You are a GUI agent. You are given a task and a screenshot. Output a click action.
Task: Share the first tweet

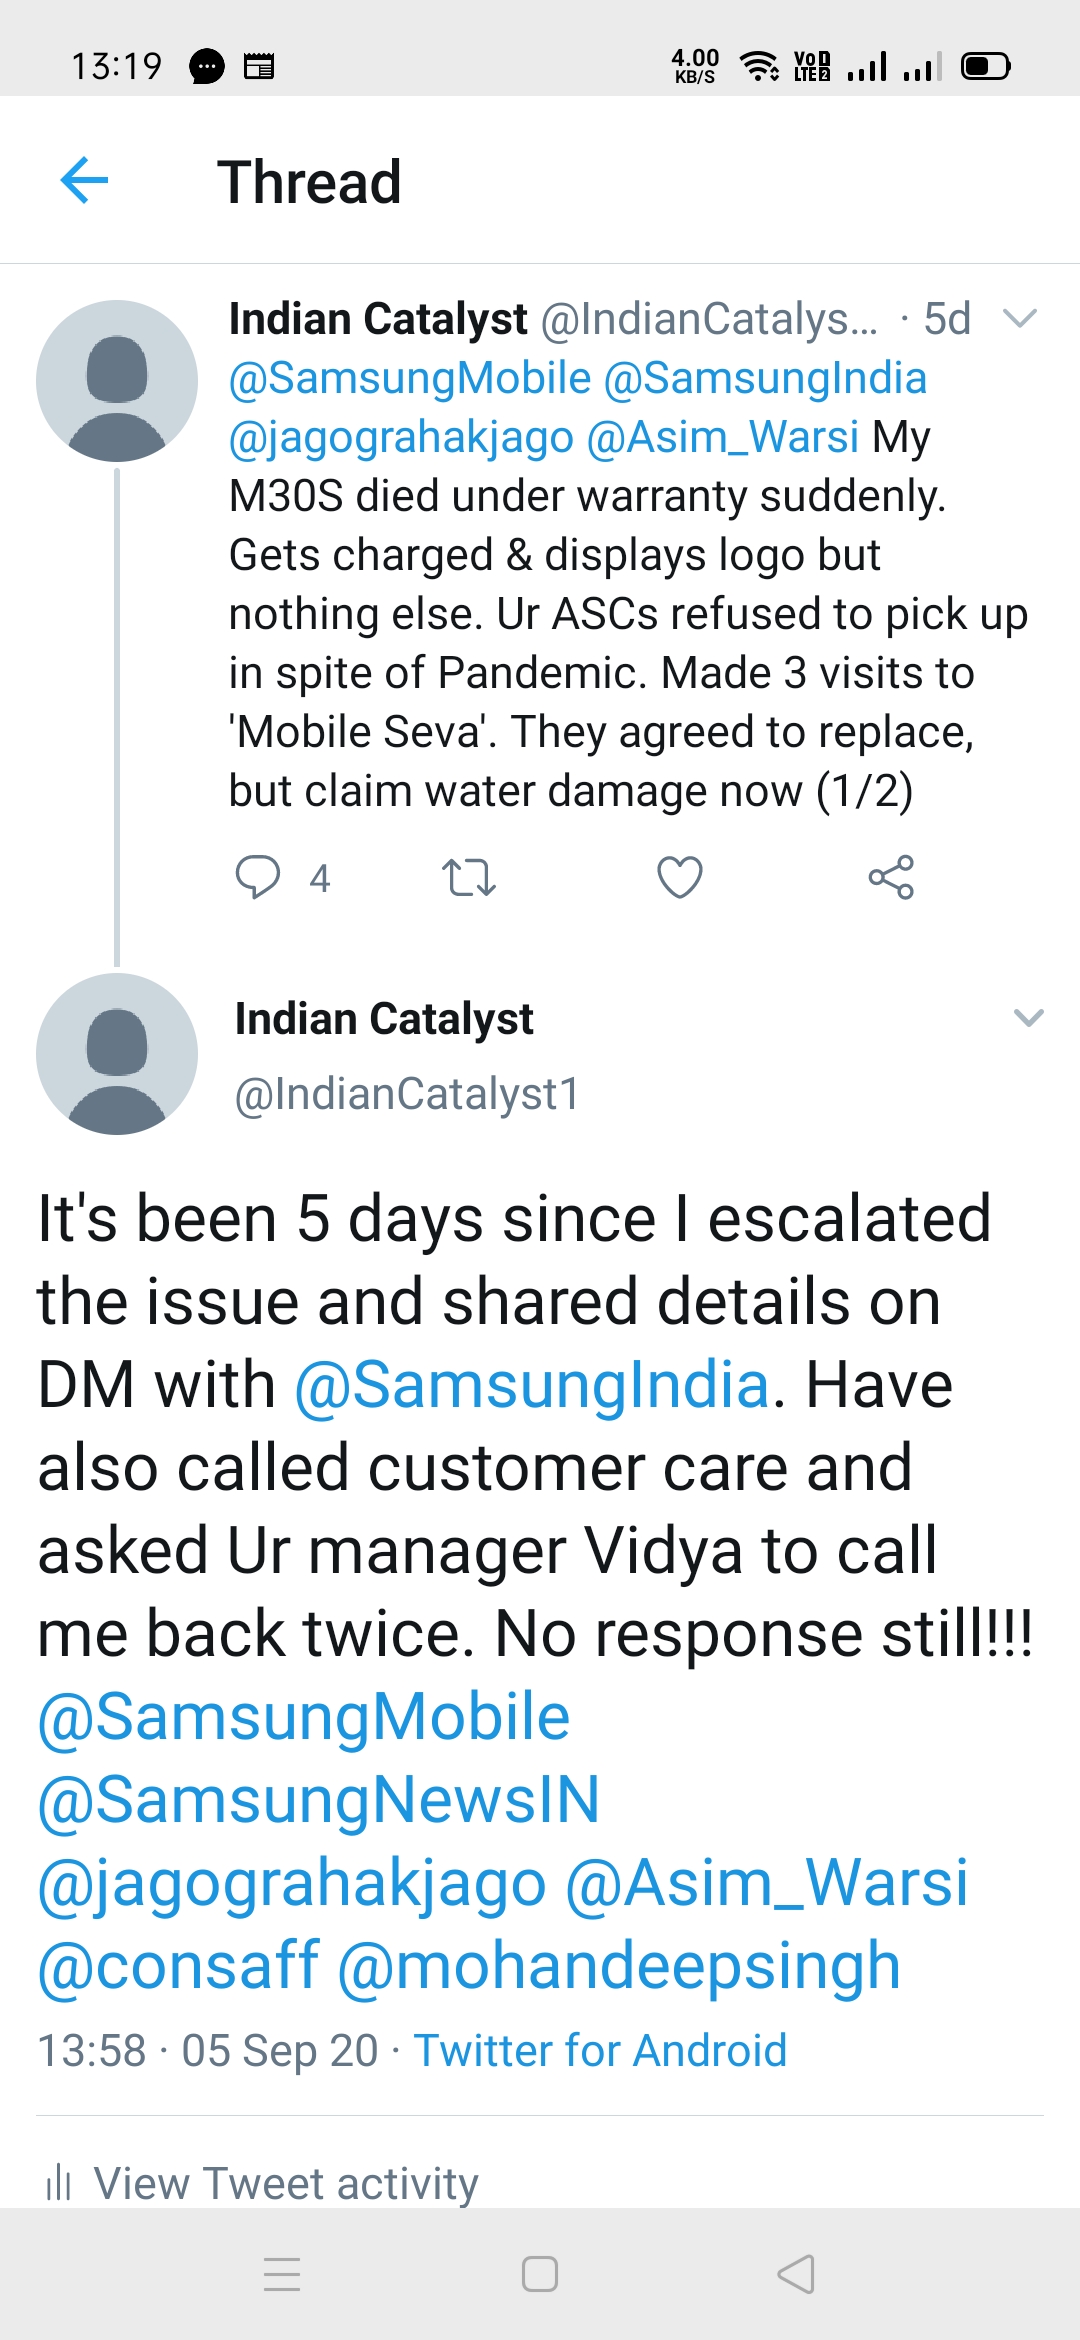(890, 877)
